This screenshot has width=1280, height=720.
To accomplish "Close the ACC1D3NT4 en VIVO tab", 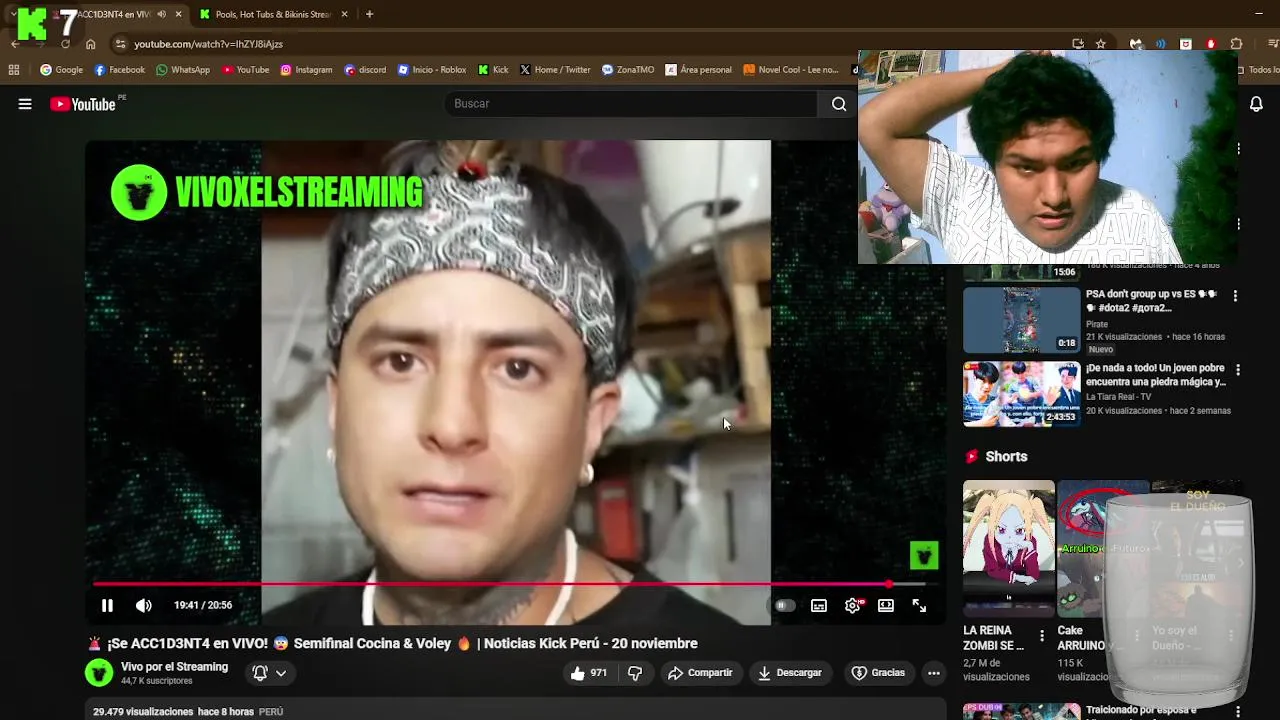I will (179, 14).
